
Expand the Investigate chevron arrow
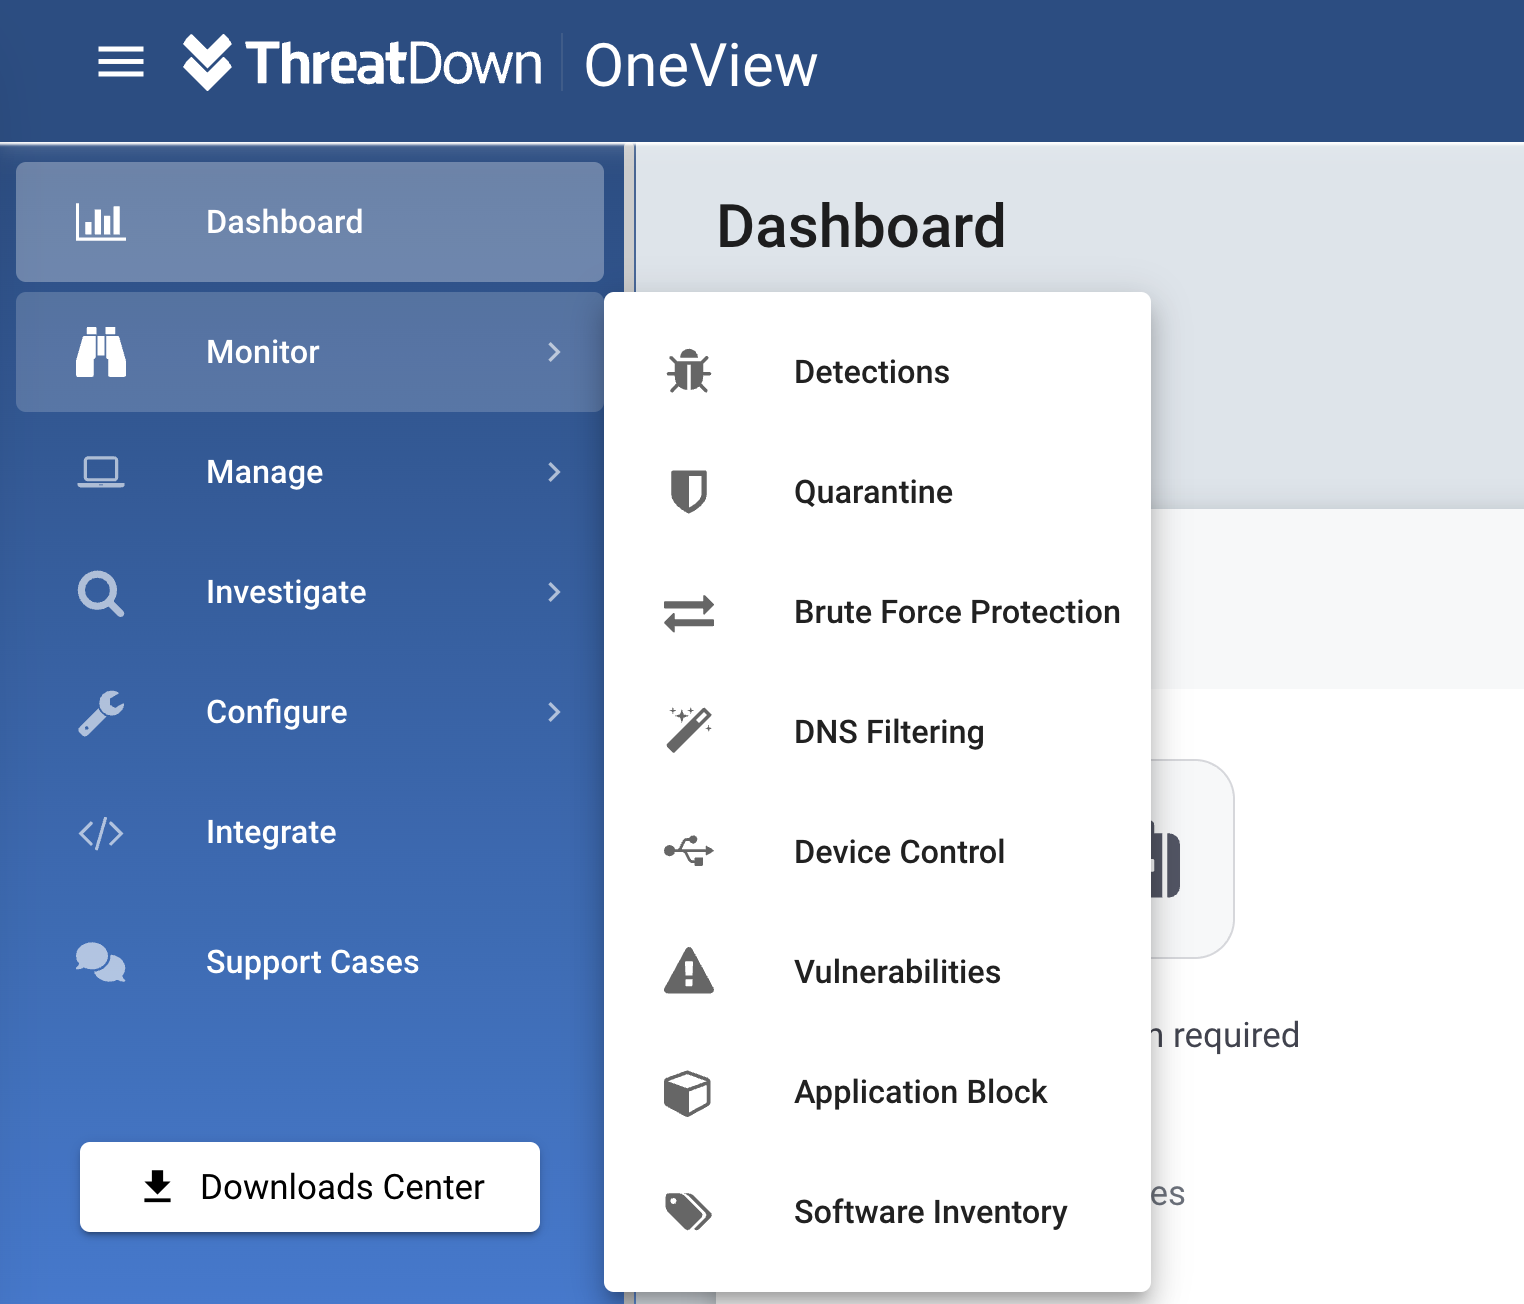(554, 592)
